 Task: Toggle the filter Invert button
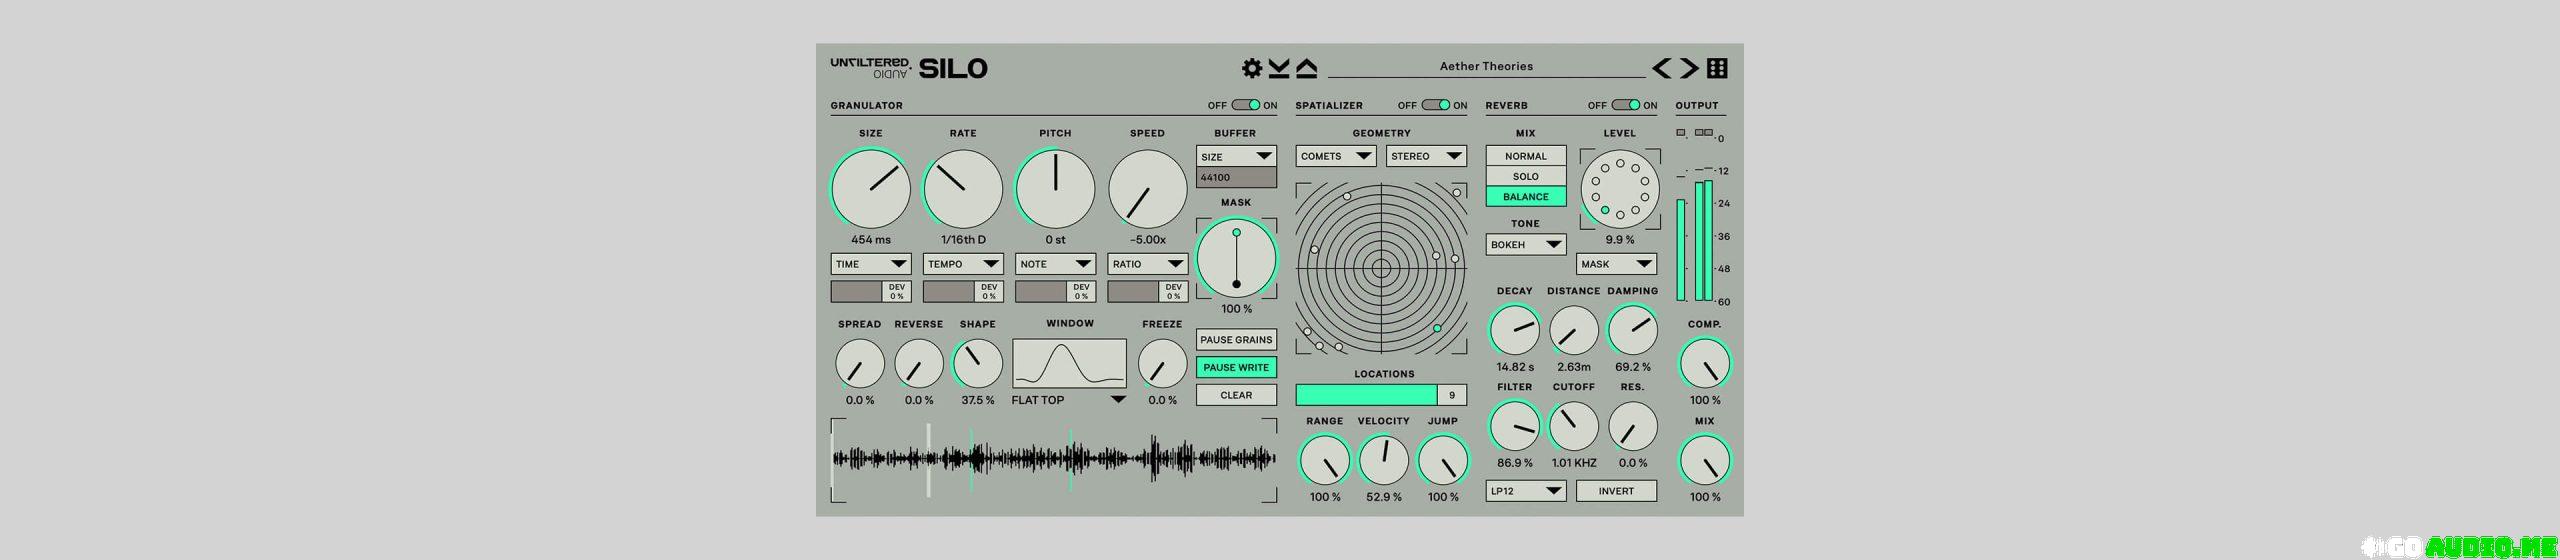(1616, 491)
